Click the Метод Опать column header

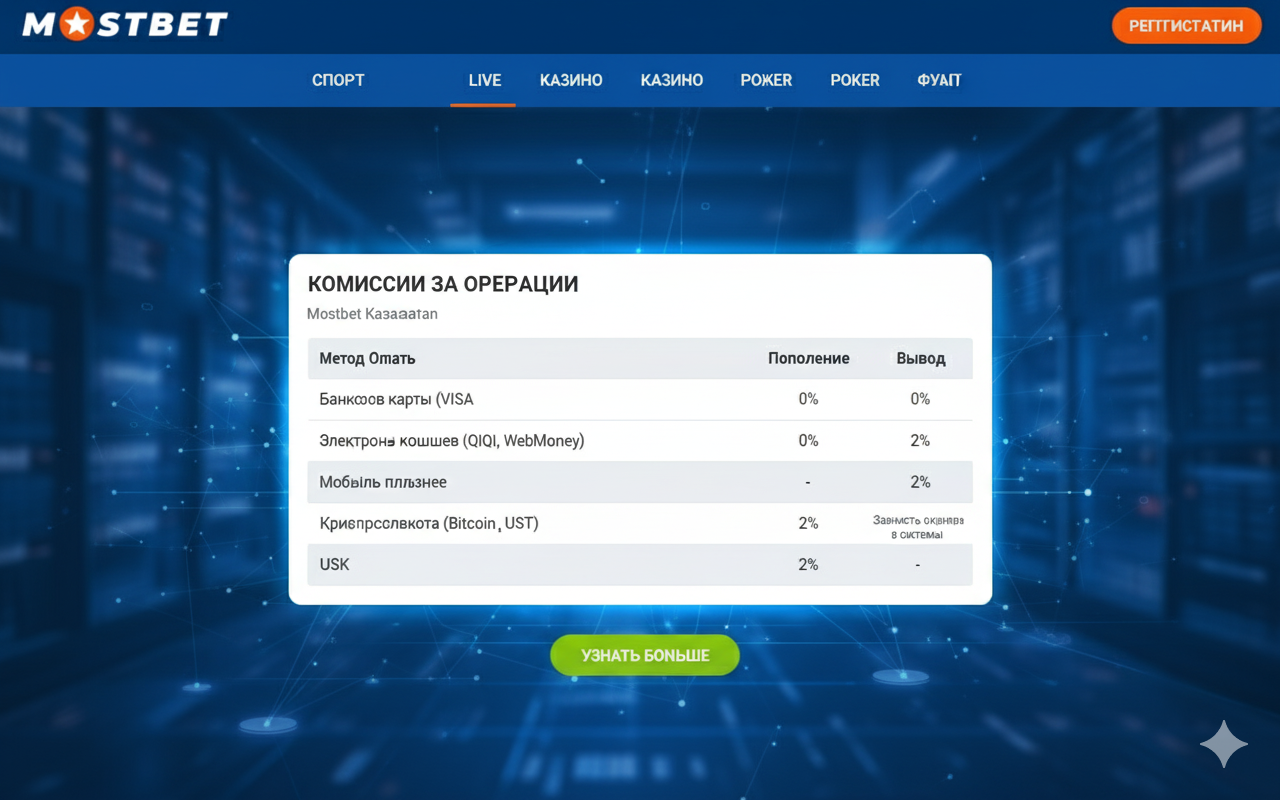pyautogui.click(x=367, y=358)
